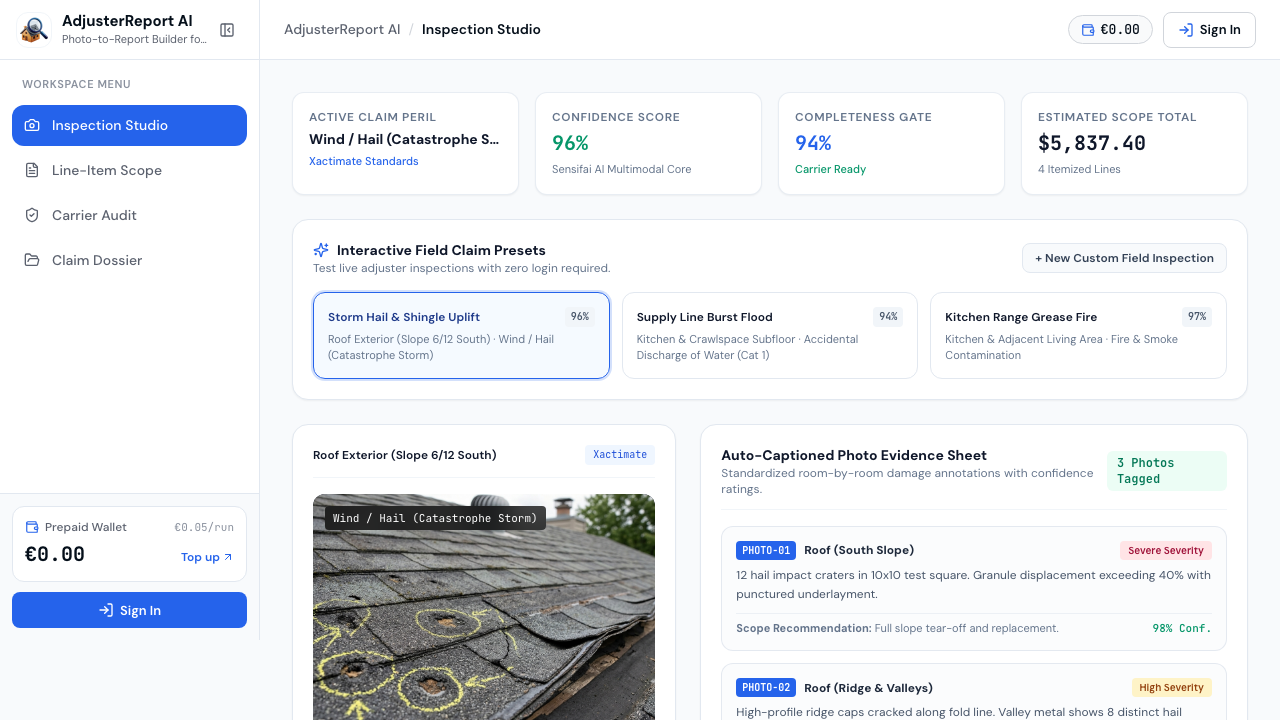
Task: Click the Severe Severity tag
Action: pos(1166,551)
